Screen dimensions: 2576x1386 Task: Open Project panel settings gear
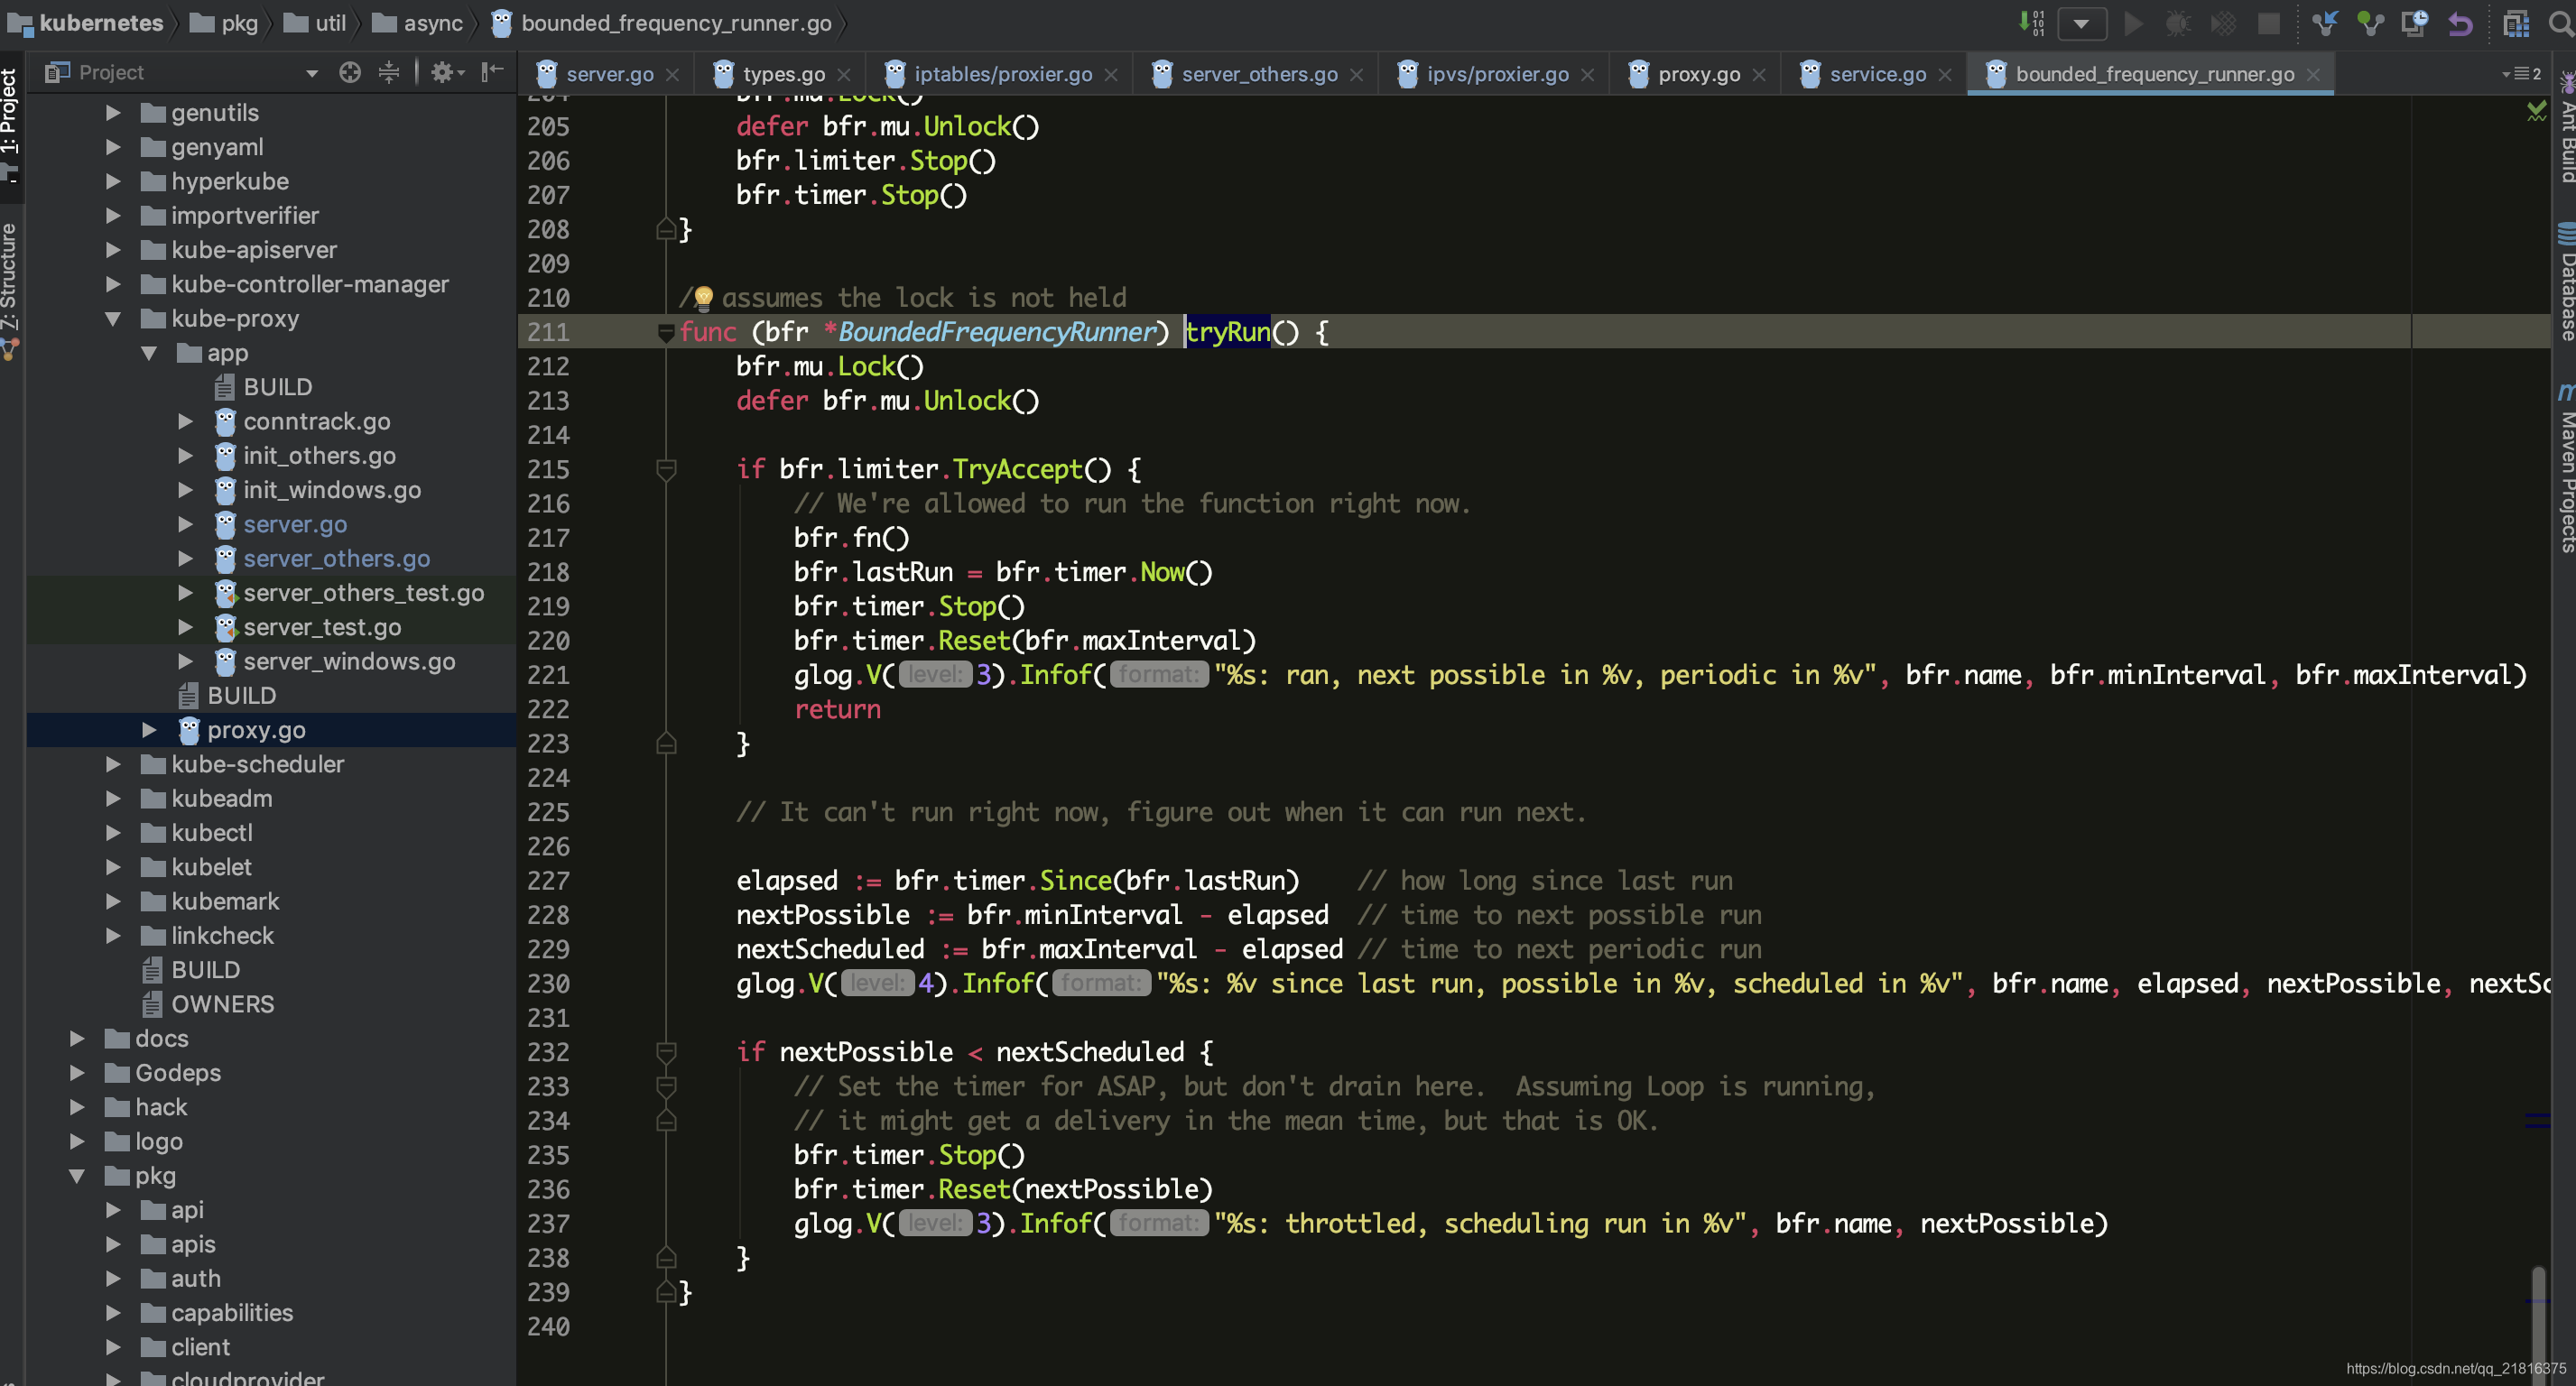coord(447,72)
